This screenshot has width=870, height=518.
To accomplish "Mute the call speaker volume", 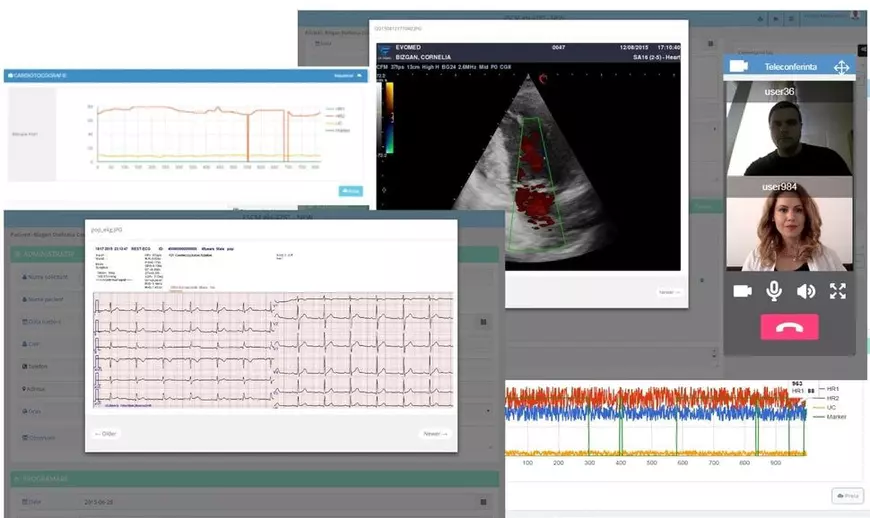I will [805, 291].
